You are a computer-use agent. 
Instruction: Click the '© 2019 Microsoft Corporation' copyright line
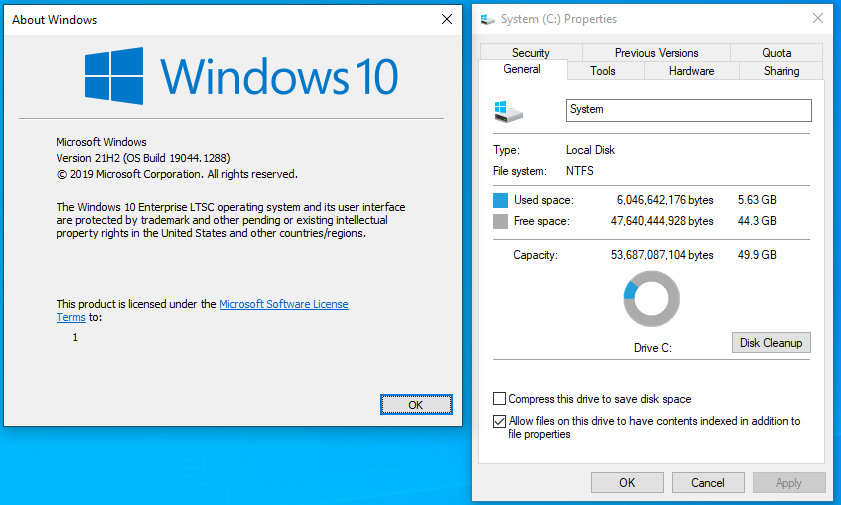point(177,174)
